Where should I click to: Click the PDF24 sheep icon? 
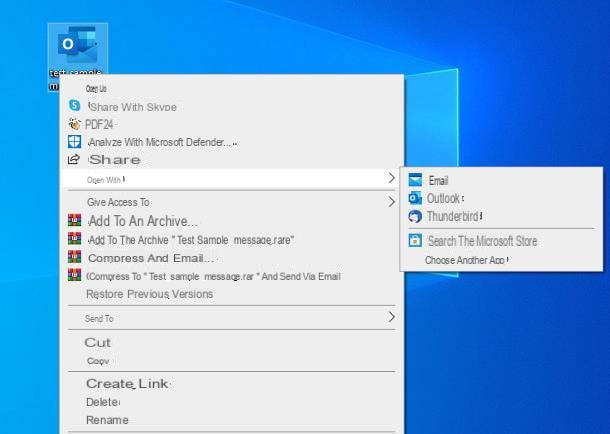[x=74, y=124]
